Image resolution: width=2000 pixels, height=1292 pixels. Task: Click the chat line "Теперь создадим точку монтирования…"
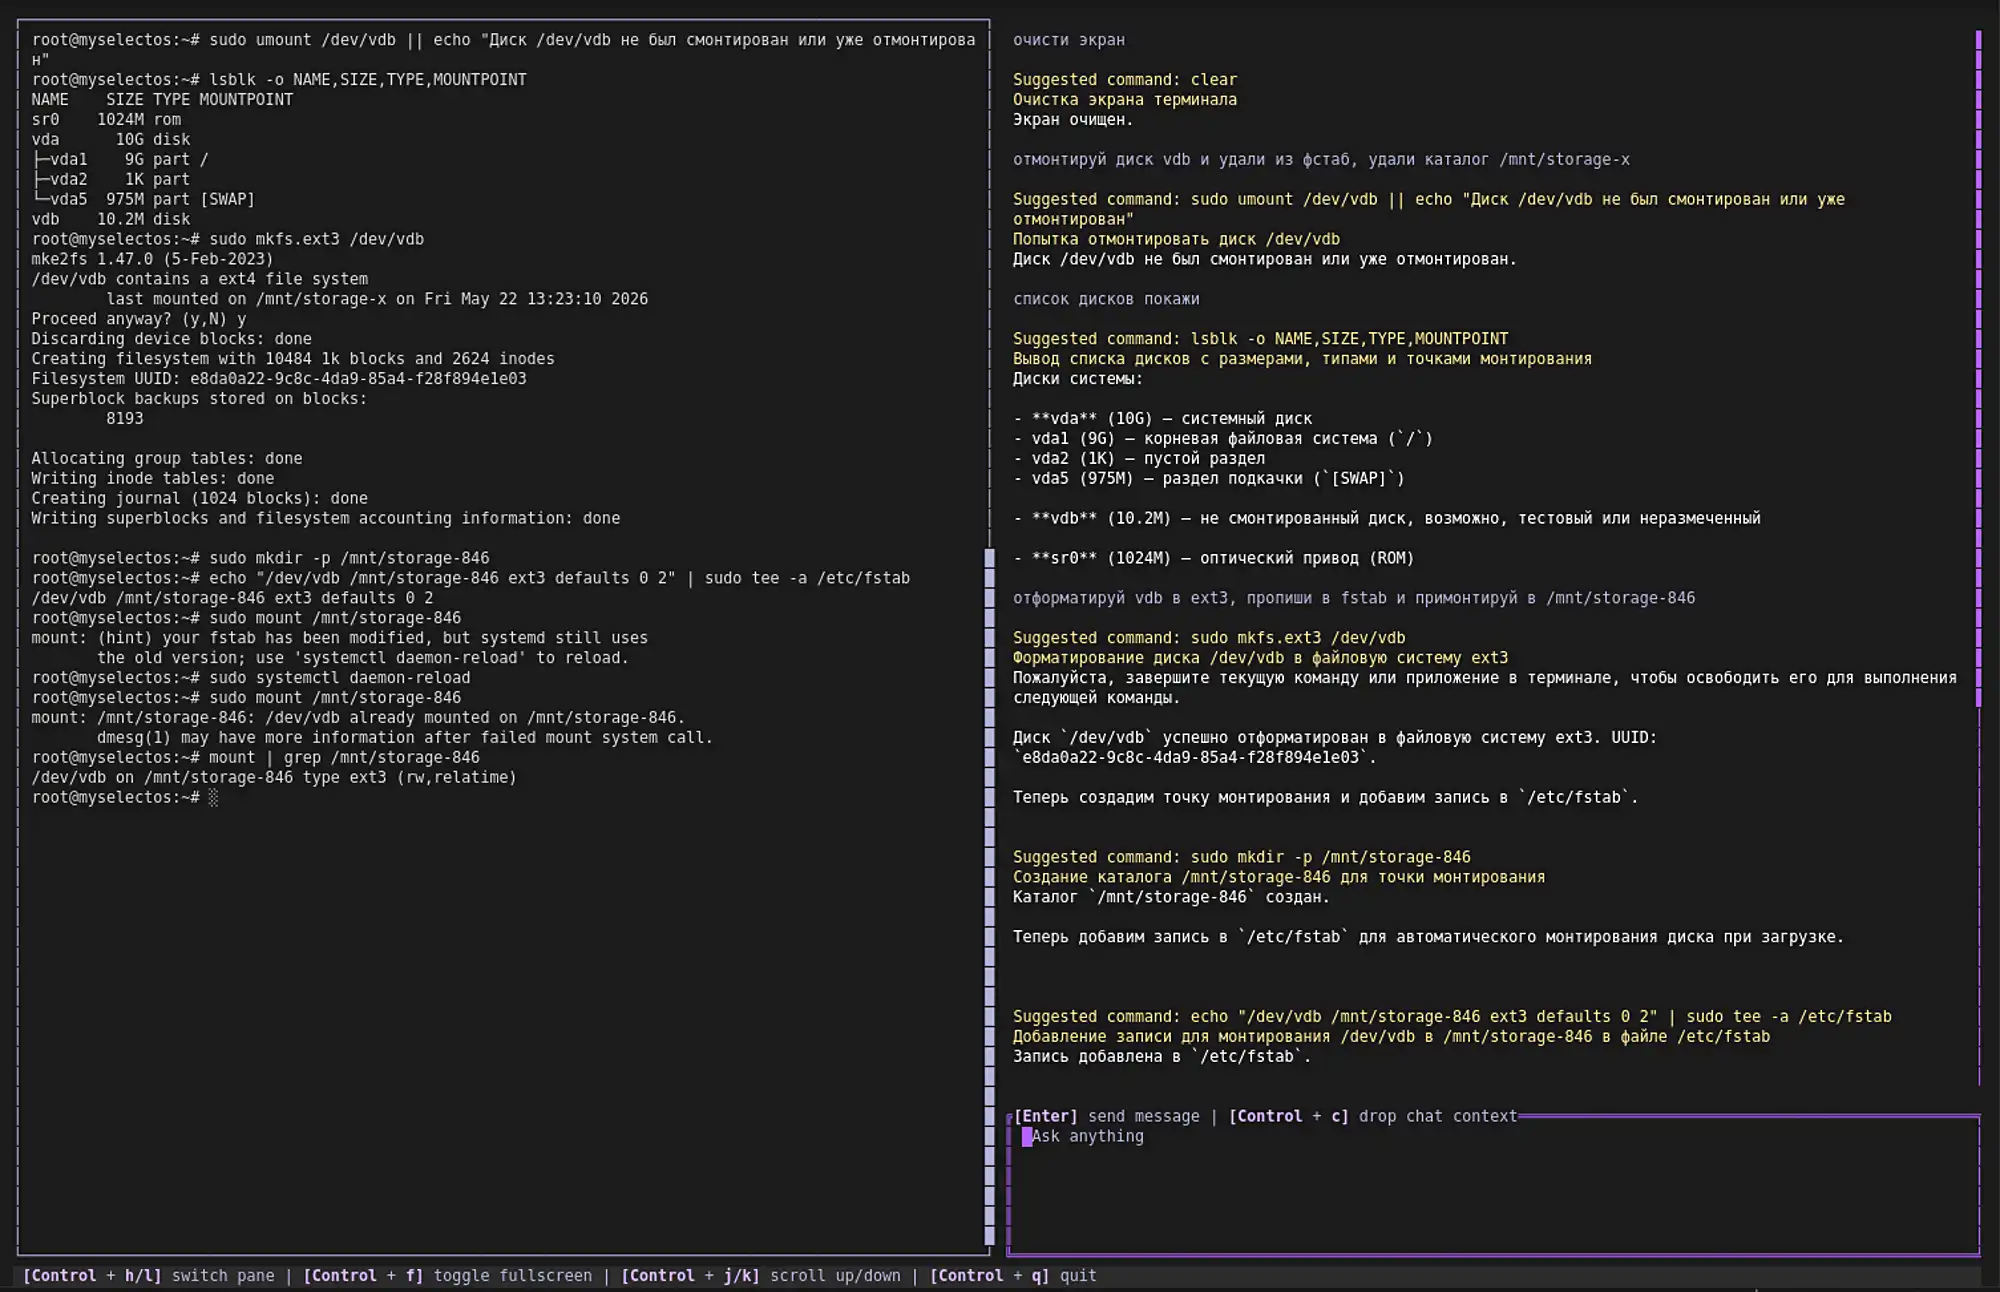pyautogui.click(x=1325, y=798)
